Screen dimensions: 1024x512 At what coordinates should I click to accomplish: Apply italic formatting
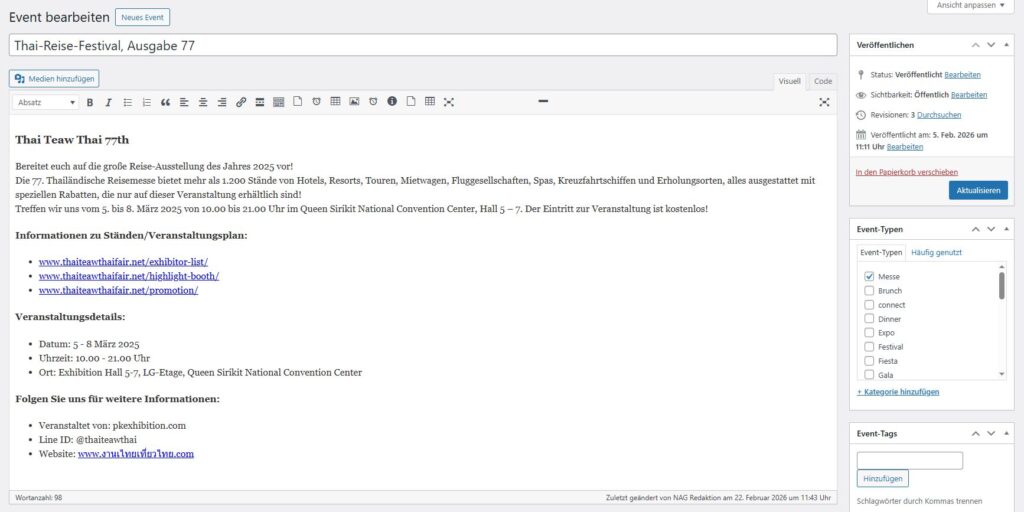tap(109, 102)
